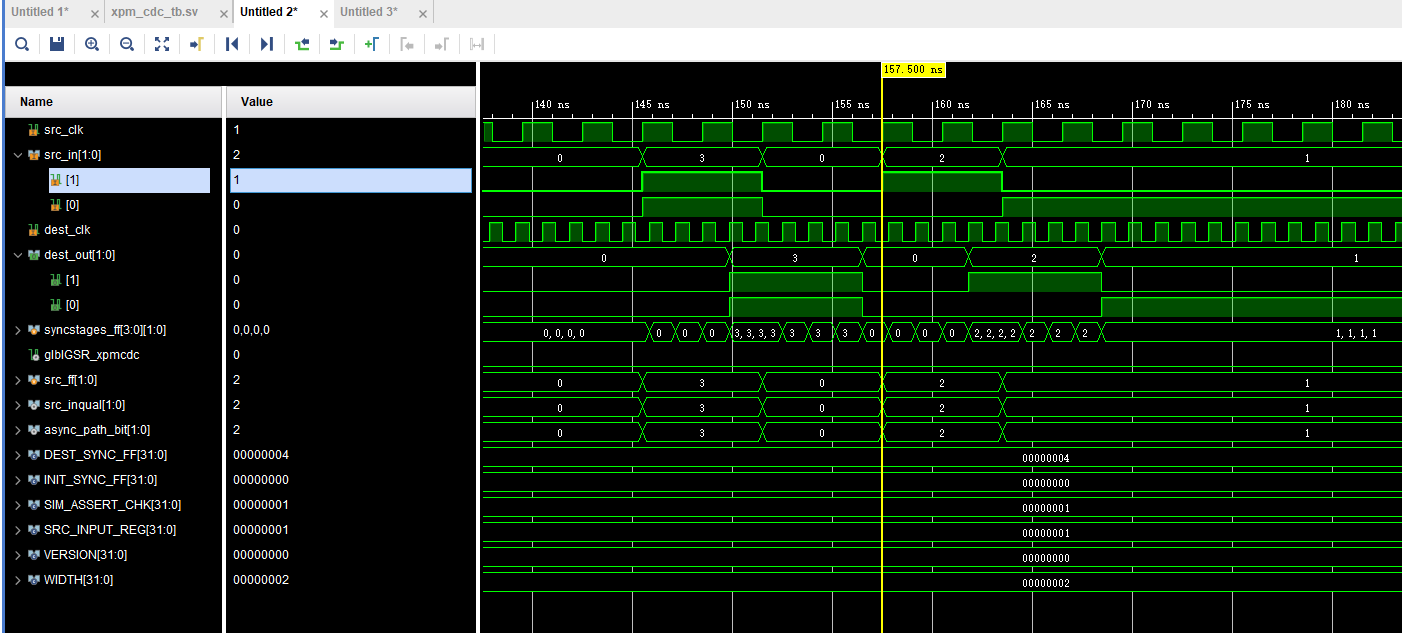Image resolution: width=1402 pixels, height=633 pixels.
Task: Open the waveform Find tool
Action: click(21, 44)
